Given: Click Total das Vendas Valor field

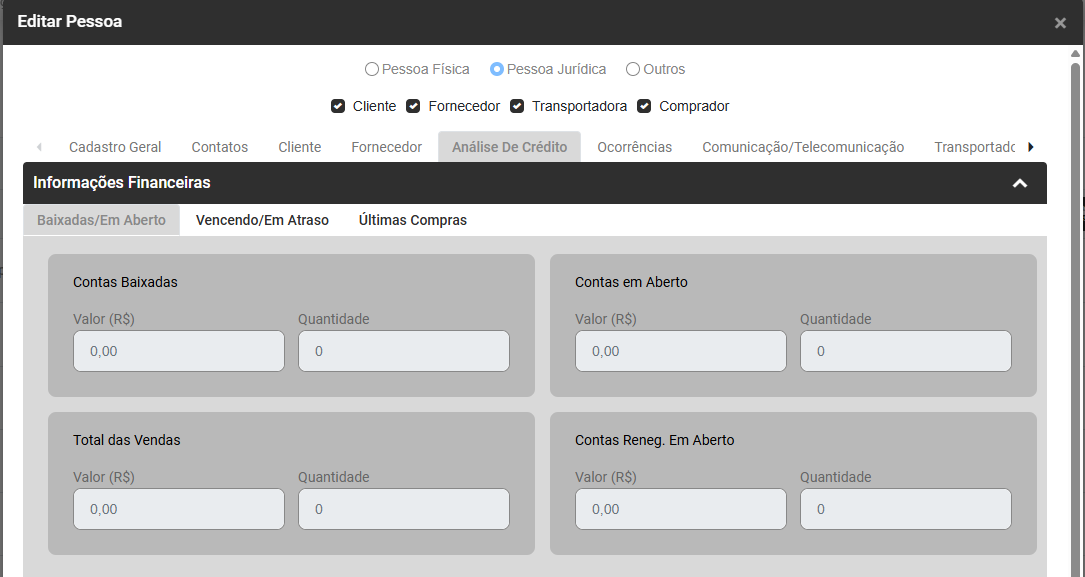Looking at the screenshot, I should 179,509.
